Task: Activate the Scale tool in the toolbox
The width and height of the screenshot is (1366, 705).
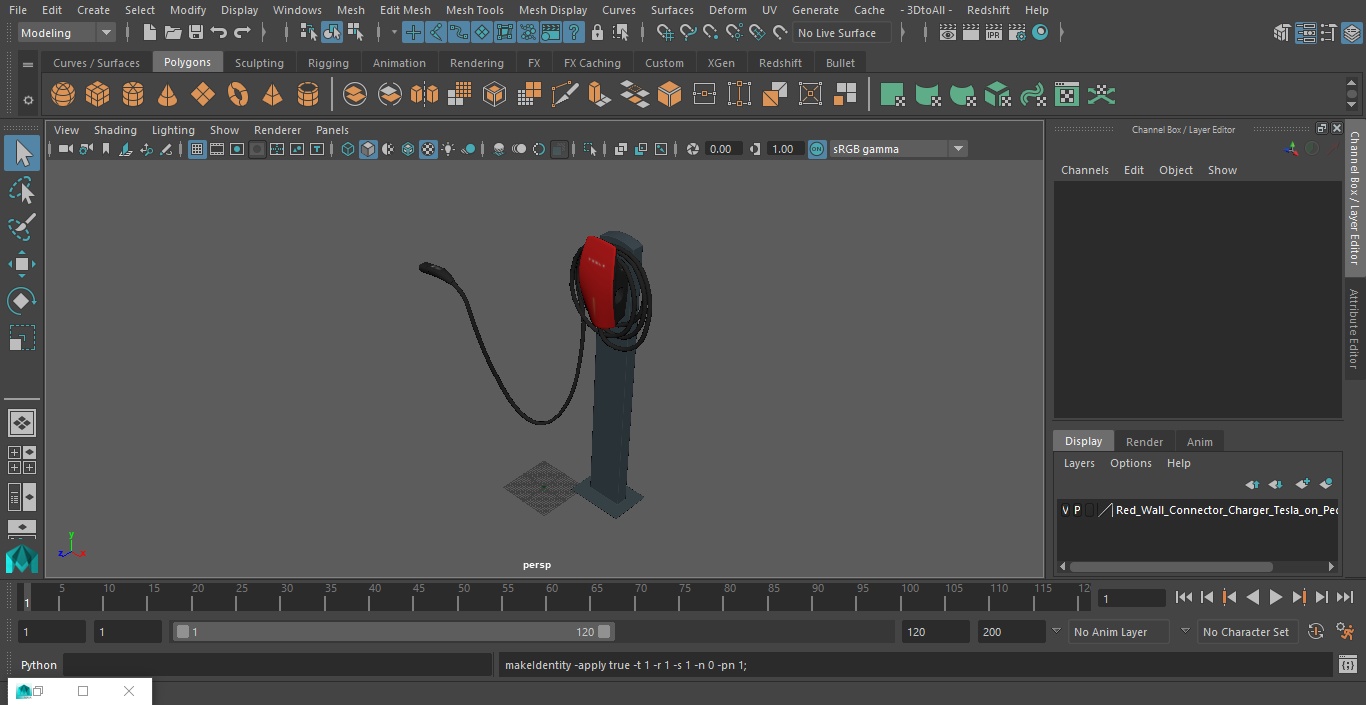Action: [x=21, y=338]
